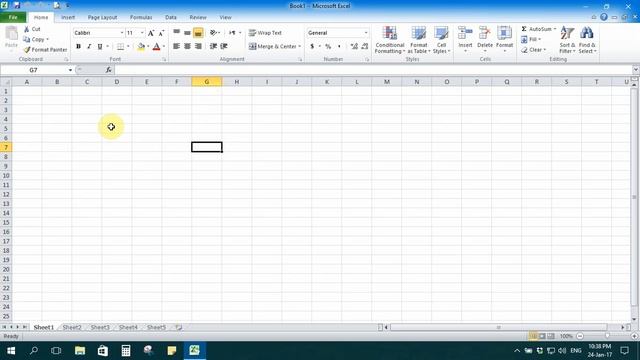640x360 pixels.
Task: Click Insert cells icon
Action: (465, 33)
